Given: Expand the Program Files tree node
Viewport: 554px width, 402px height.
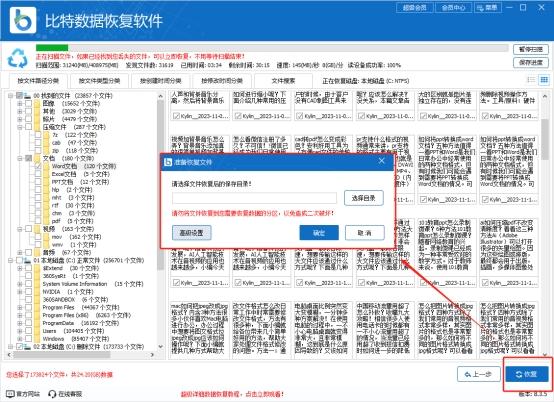Looking at the screenshot, I should (20, 307).
